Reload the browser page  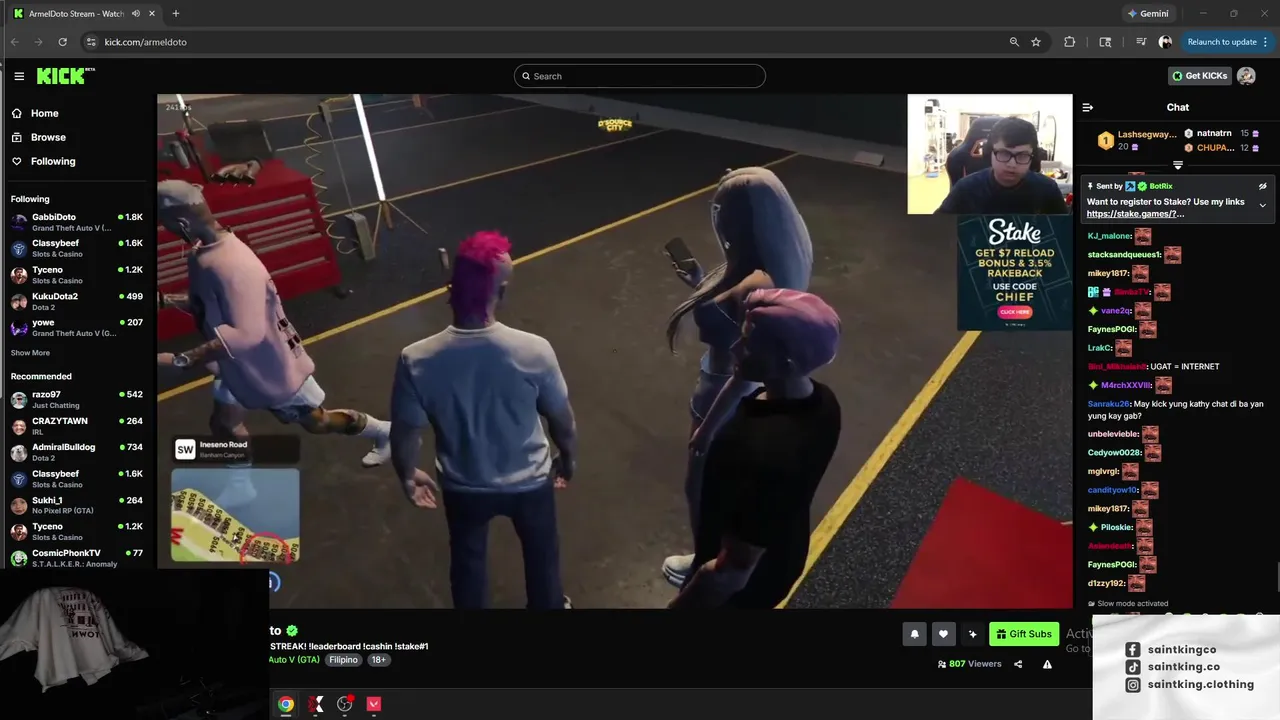pyautogui.click(x=62, y=42)
